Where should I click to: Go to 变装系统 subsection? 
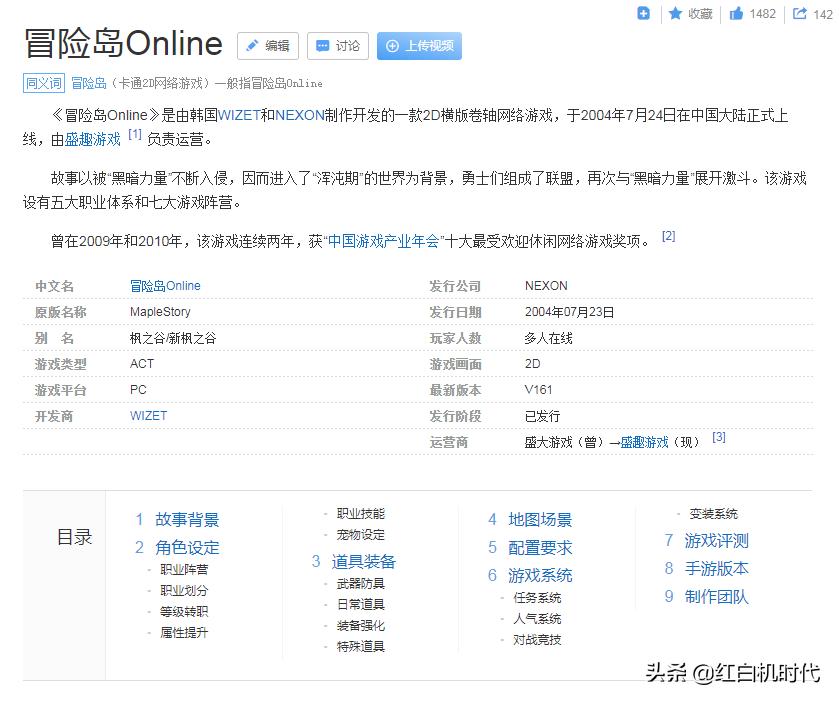(x=714, y=514)
